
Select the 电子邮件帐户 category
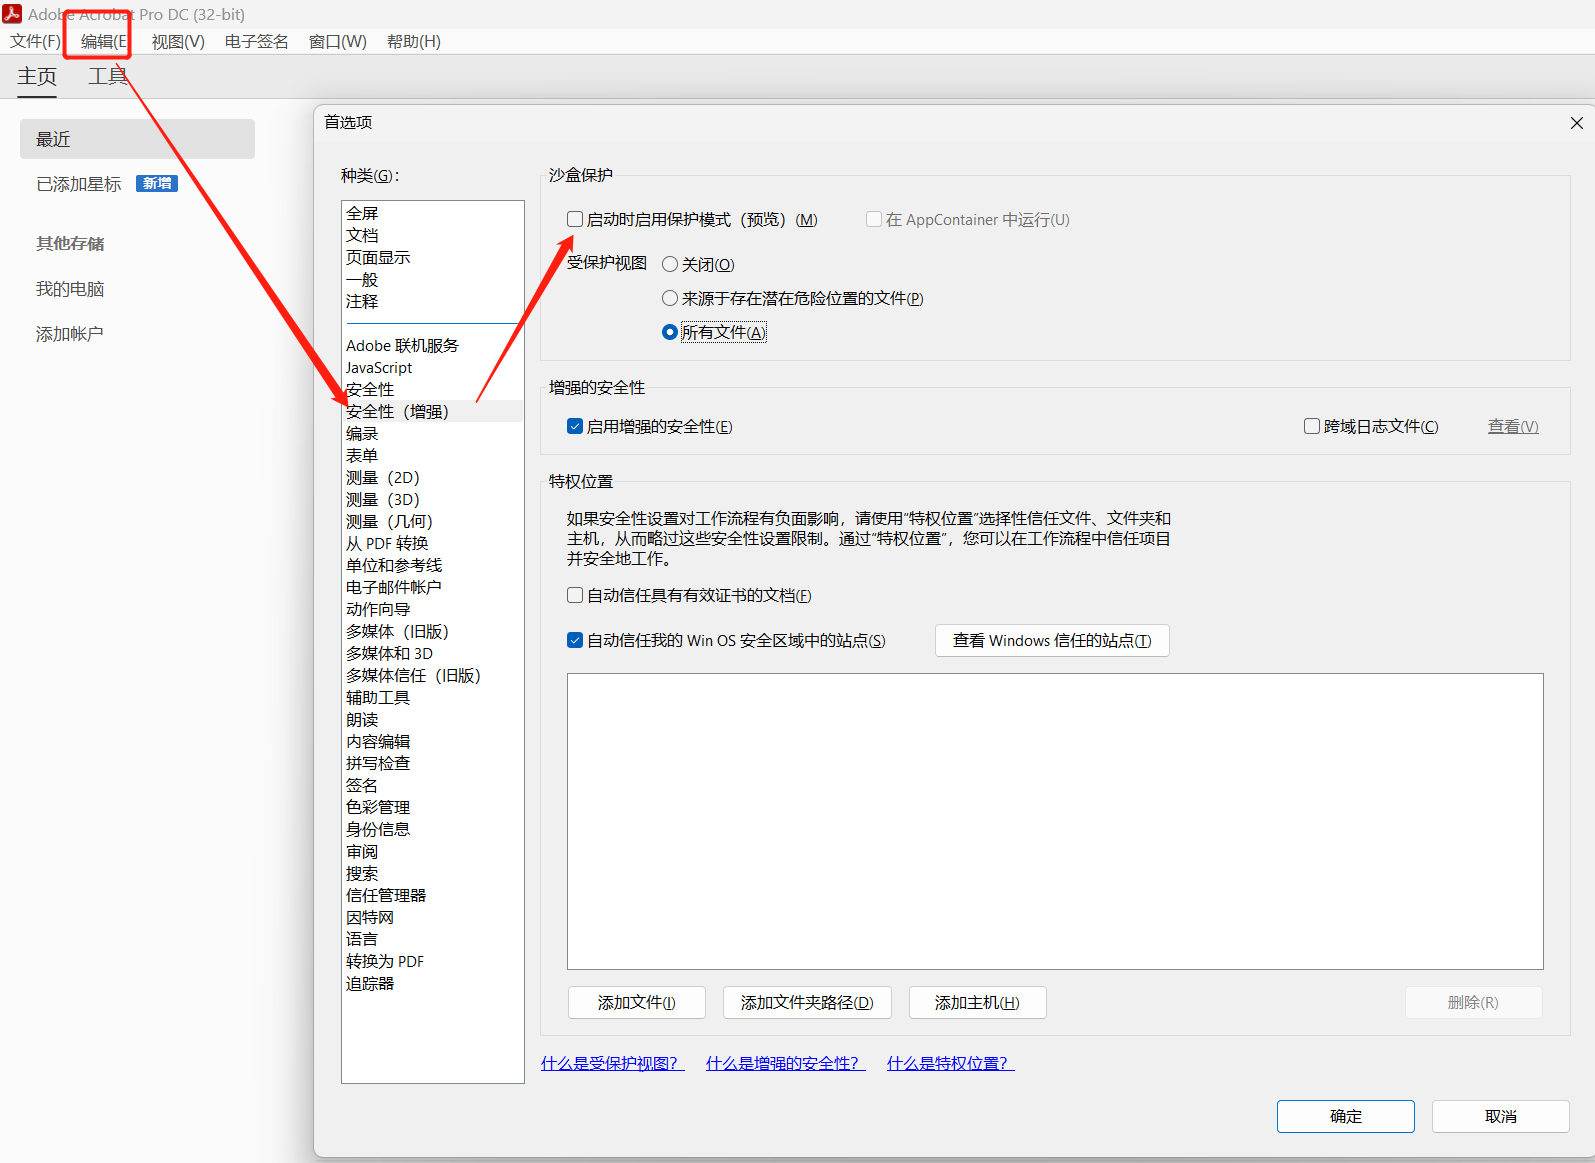(x=394, y=587)
